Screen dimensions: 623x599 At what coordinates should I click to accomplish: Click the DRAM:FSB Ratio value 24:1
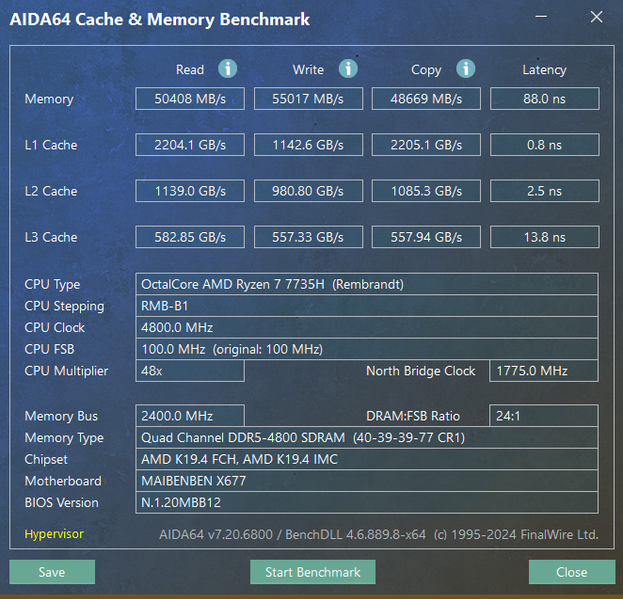[544, 416]
